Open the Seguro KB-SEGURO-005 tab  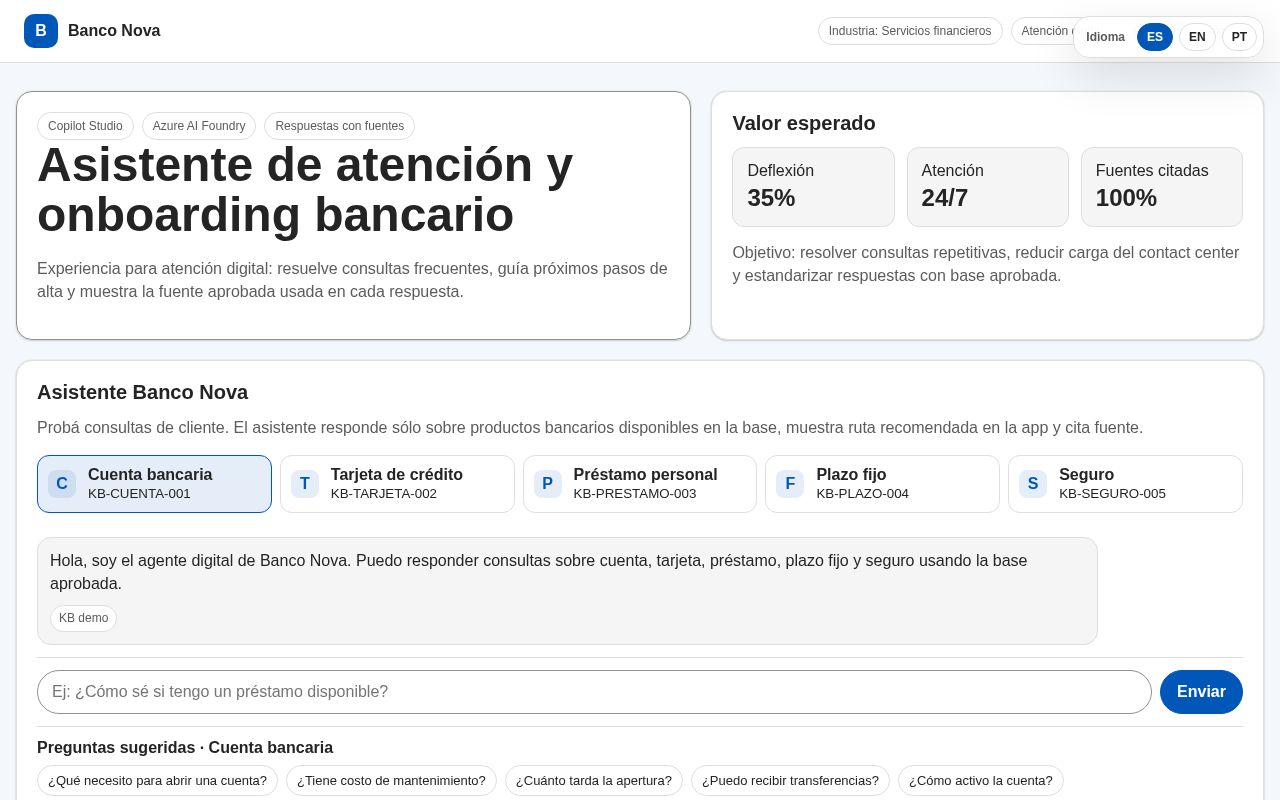click(x=1125, y=484)
